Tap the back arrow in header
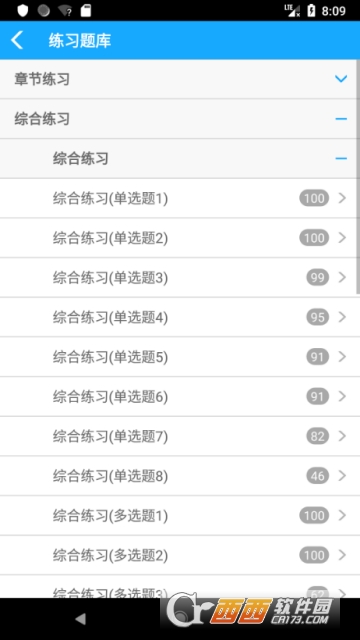Screen dimensions: 360x640 [17, 40]
